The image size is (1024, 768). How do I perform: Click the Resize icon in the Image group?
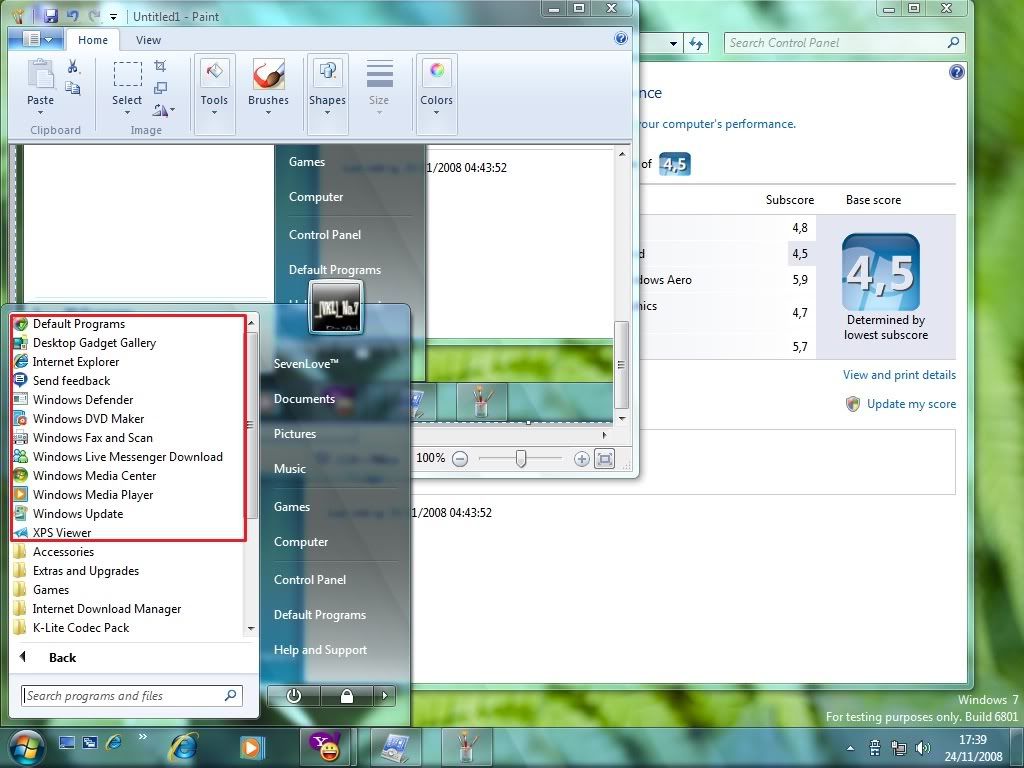[160, 88]
